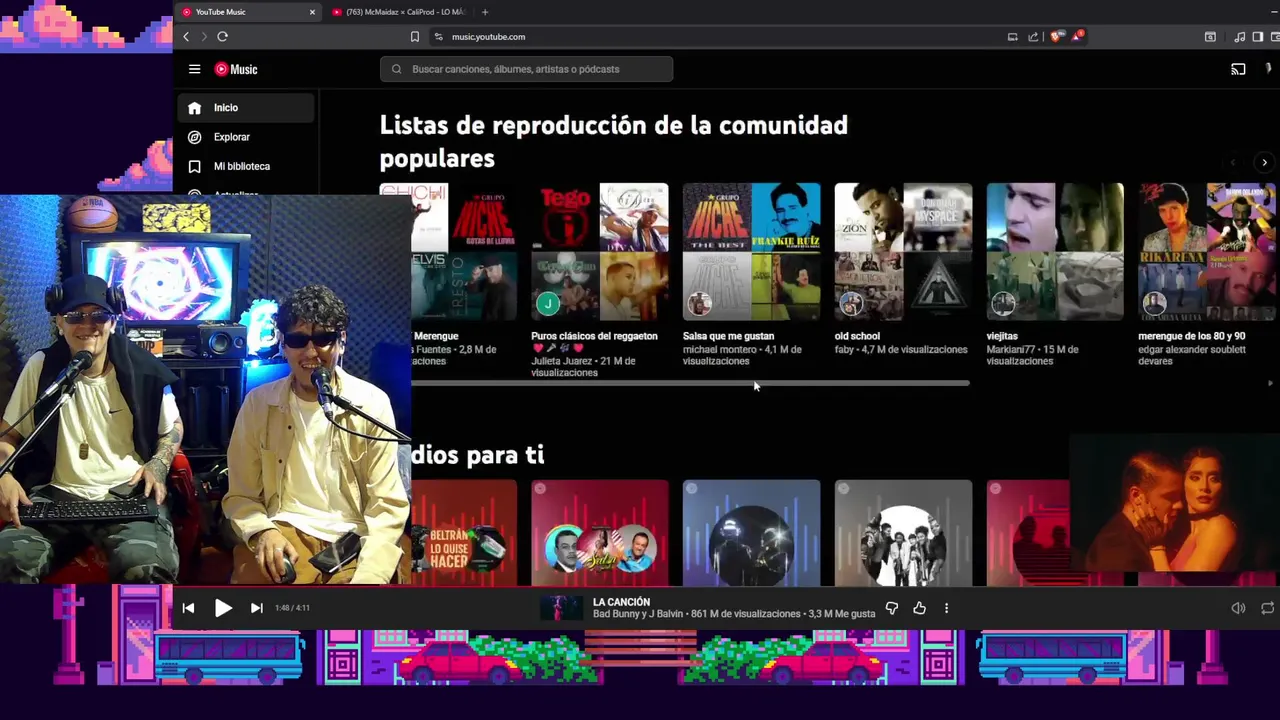The image size is (1280, 720).
Task: Close the YouTube Music tab
Action: coord(312,12)
